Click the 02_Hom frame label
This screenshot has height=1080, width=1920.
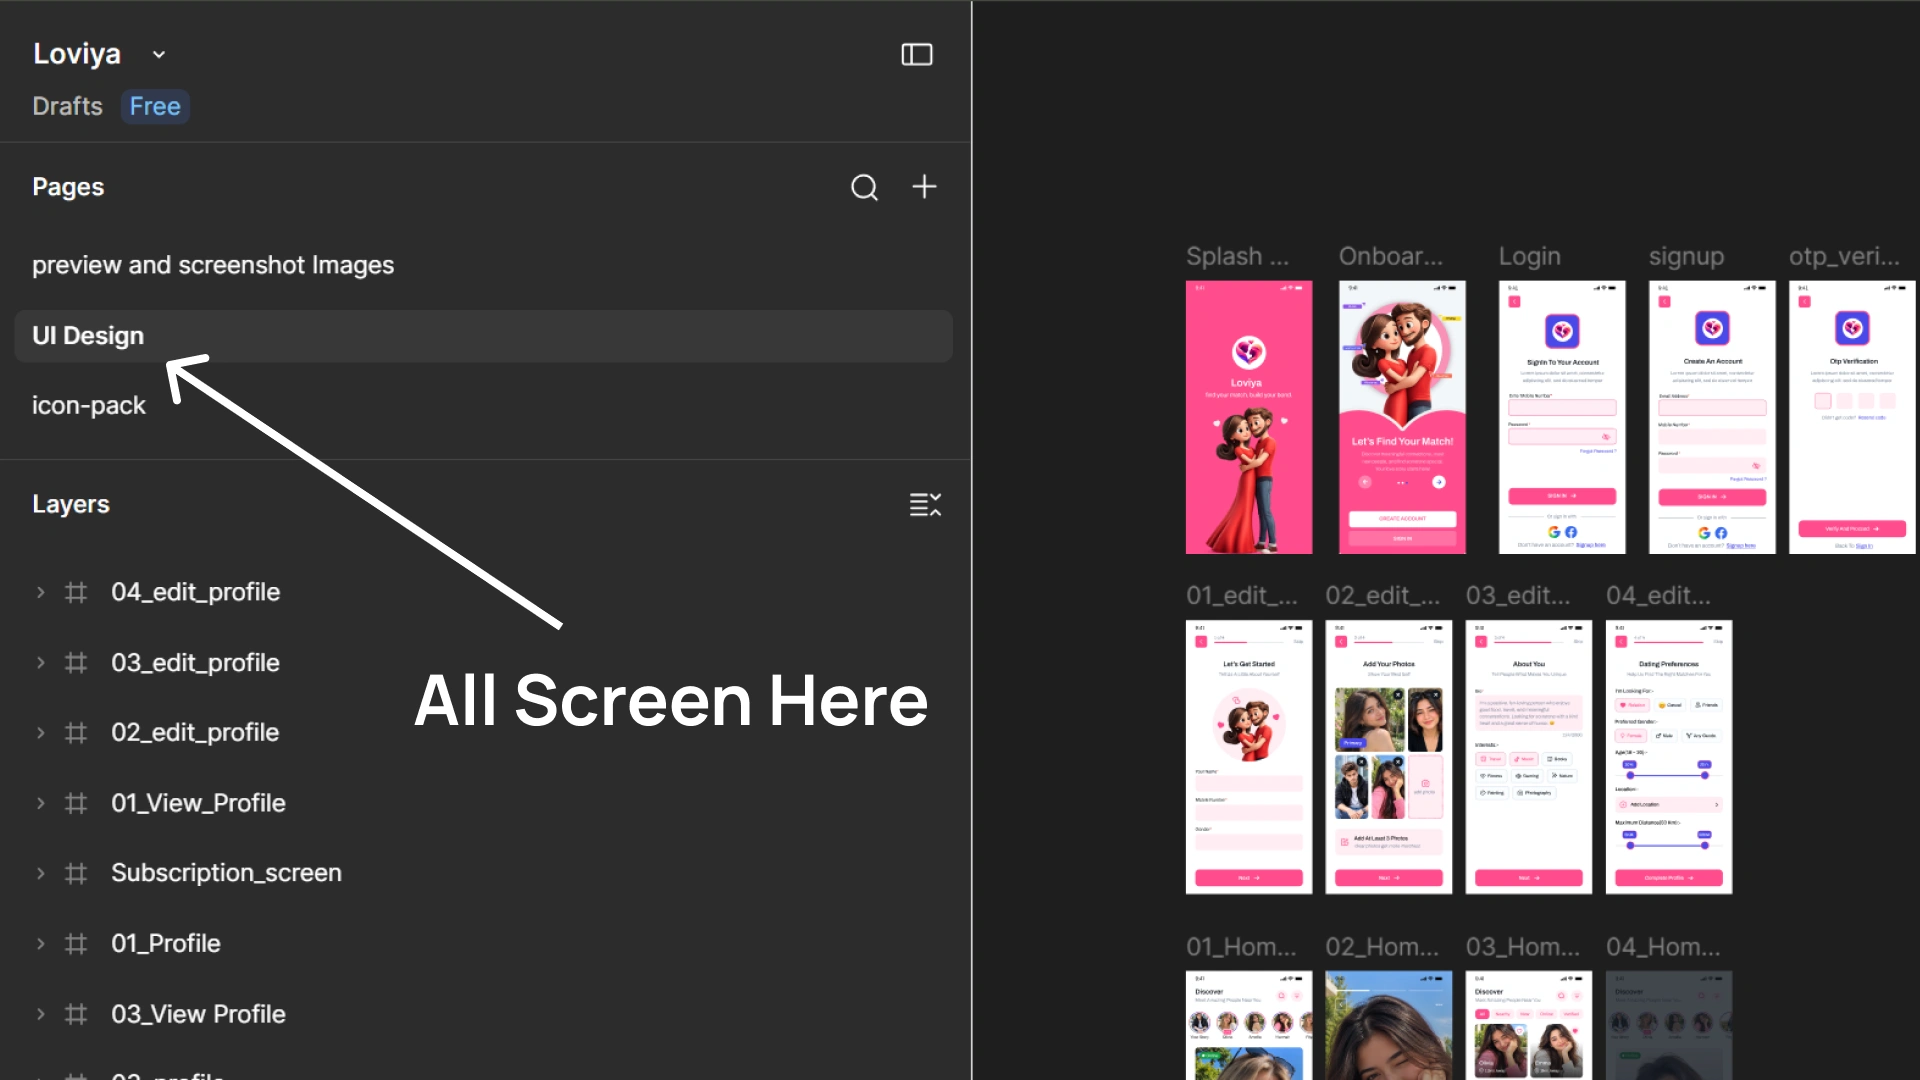[1382, 946]
